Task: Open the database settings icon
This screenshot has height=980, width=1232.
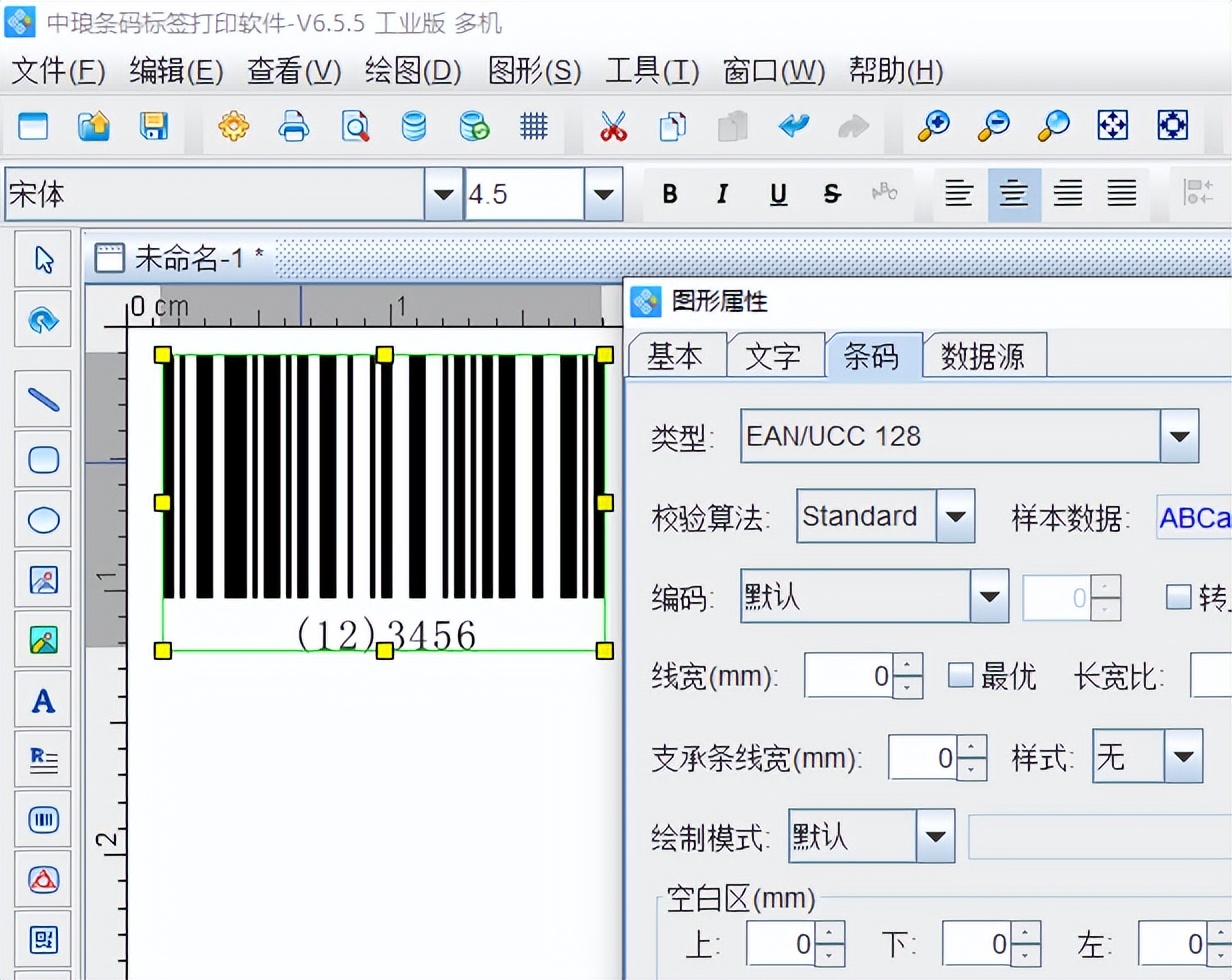Action: (x=413, y=126)
